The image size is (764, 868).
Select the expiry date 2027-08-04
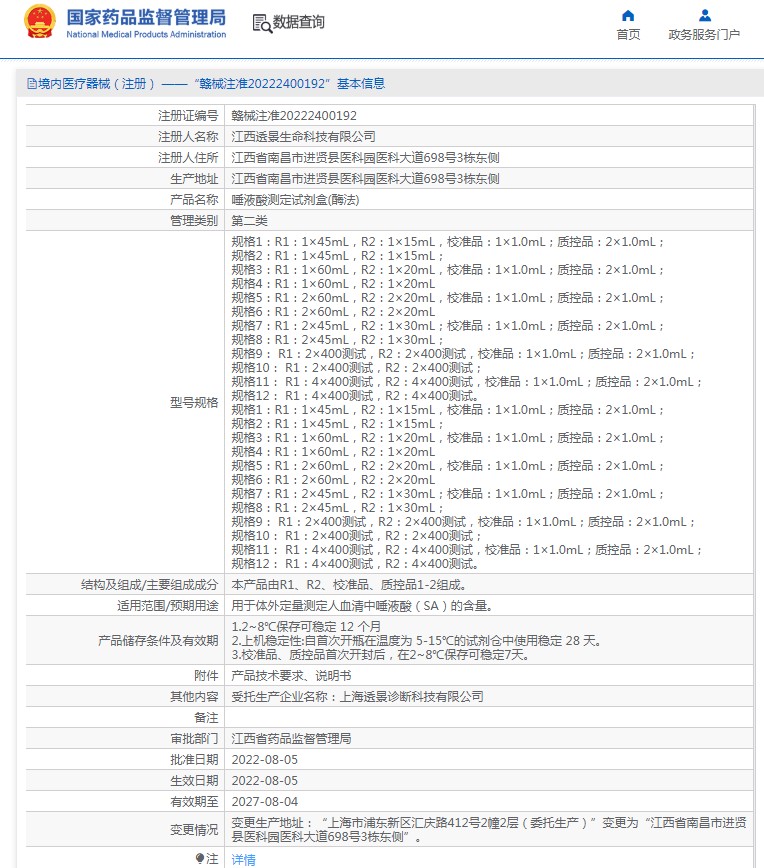point(265,802)
